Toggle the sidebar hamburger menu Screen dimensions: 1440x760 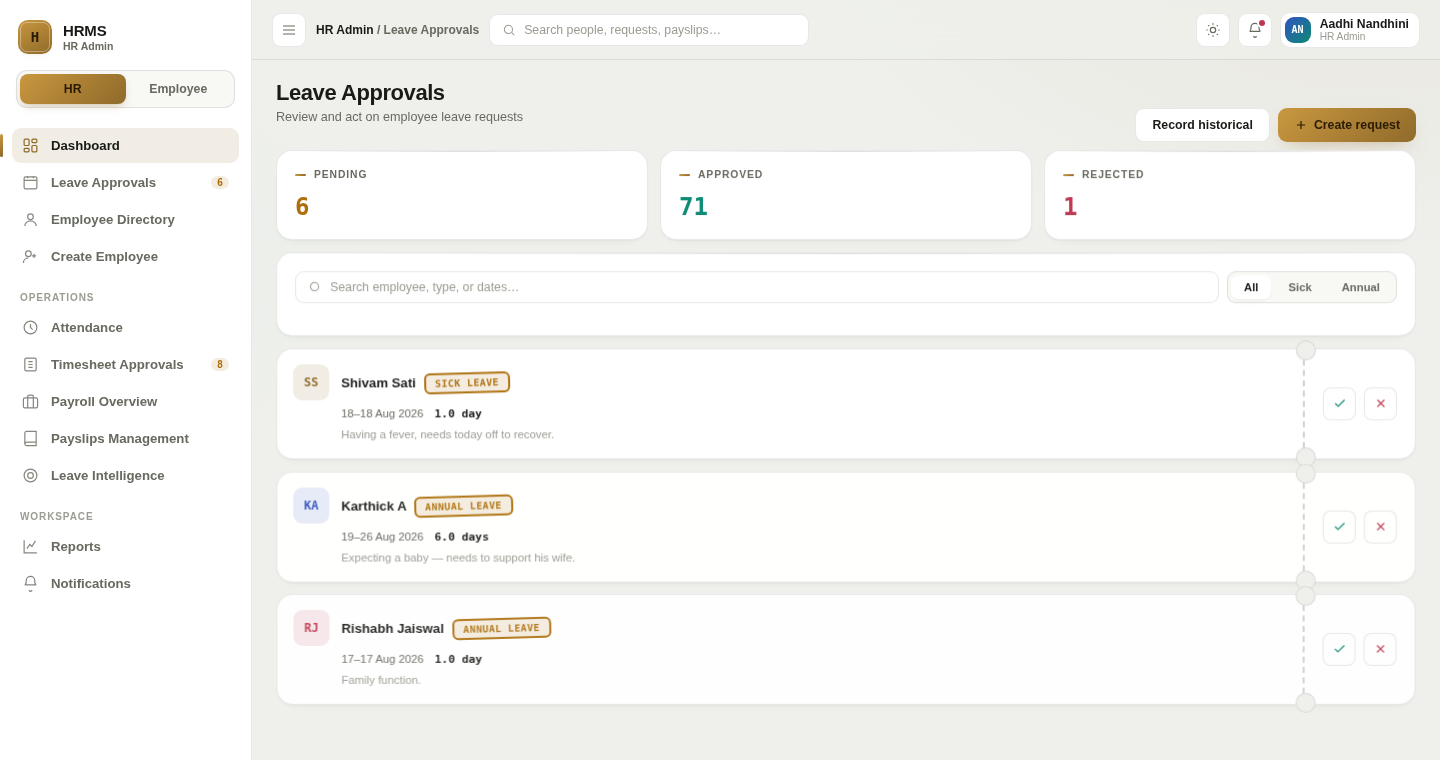tap(289, 30)
